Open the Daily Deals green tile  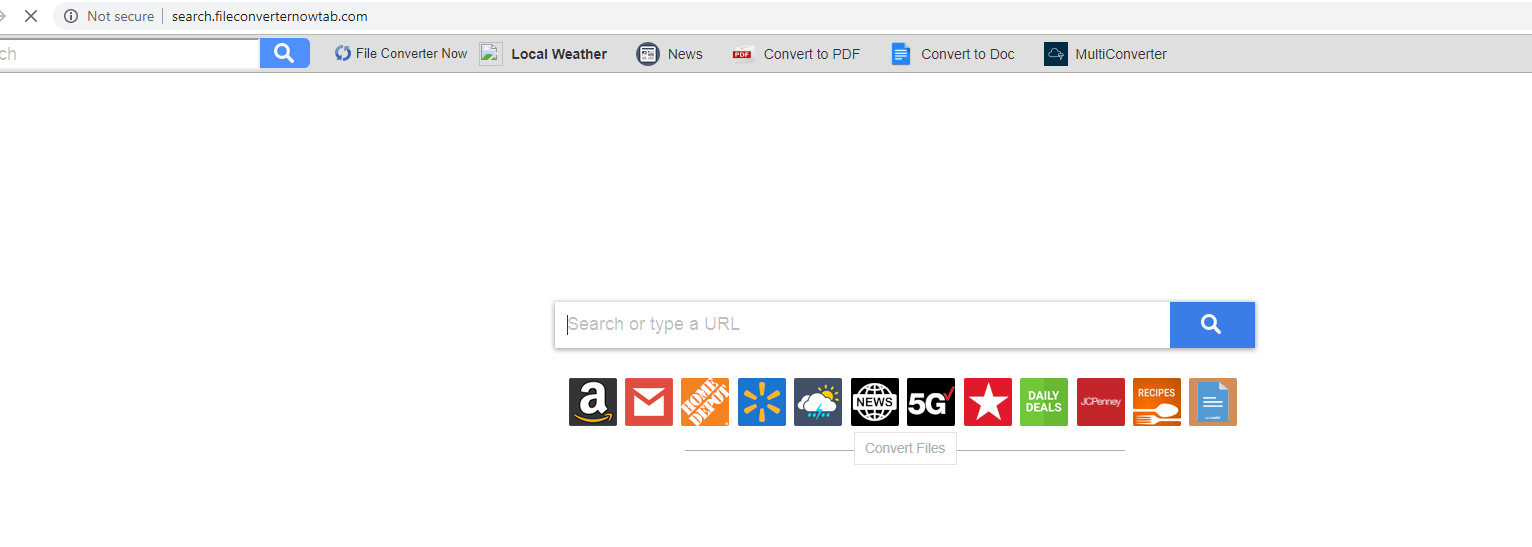pyautogui.click(x=1044, y=402)
